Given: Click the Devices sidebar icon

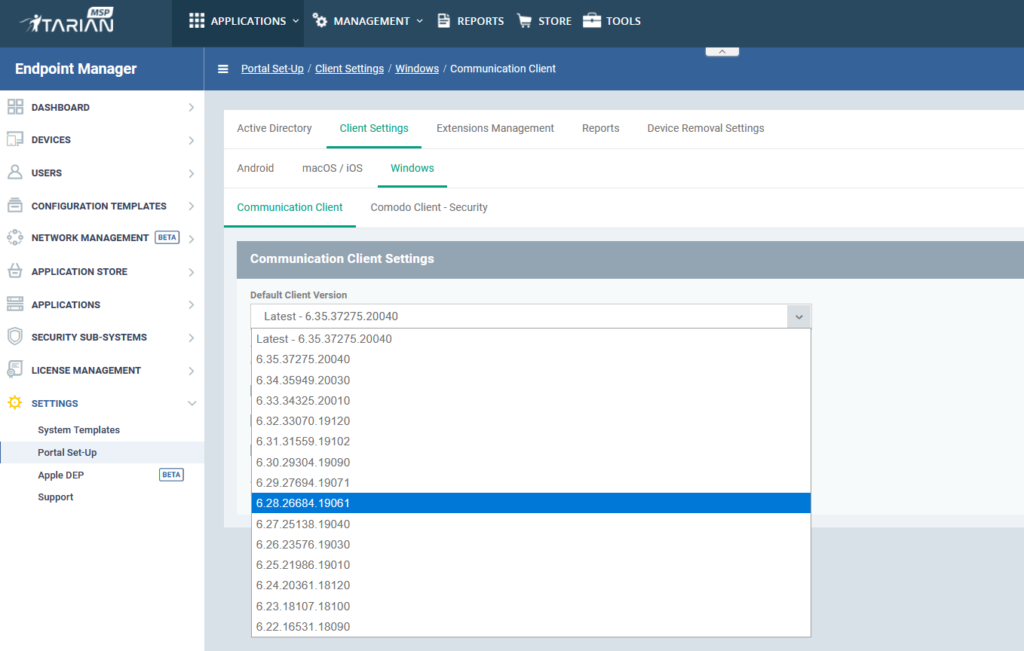Looking at the screenshot, I should tap(15, 140).
